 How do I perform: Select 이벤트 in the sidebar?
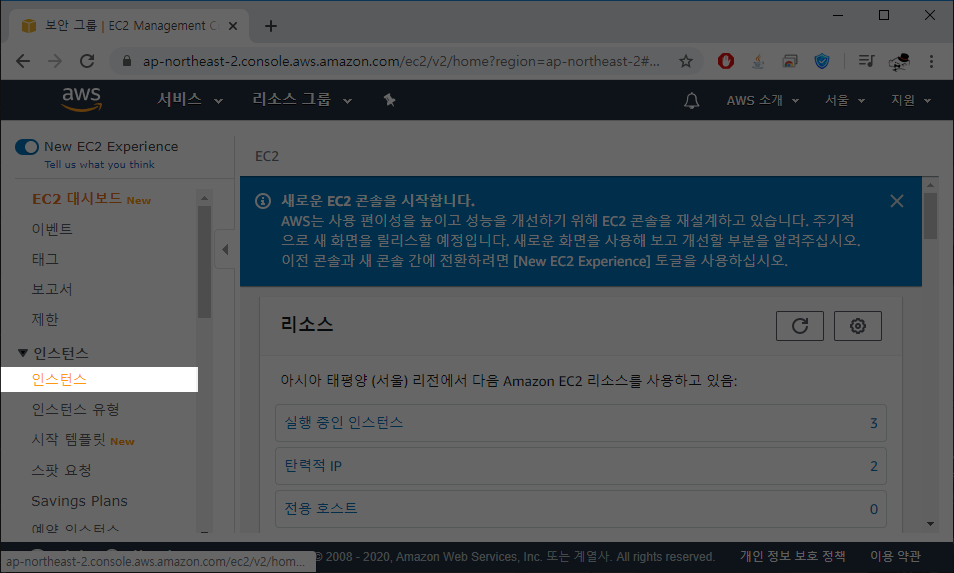coord(52,229)
